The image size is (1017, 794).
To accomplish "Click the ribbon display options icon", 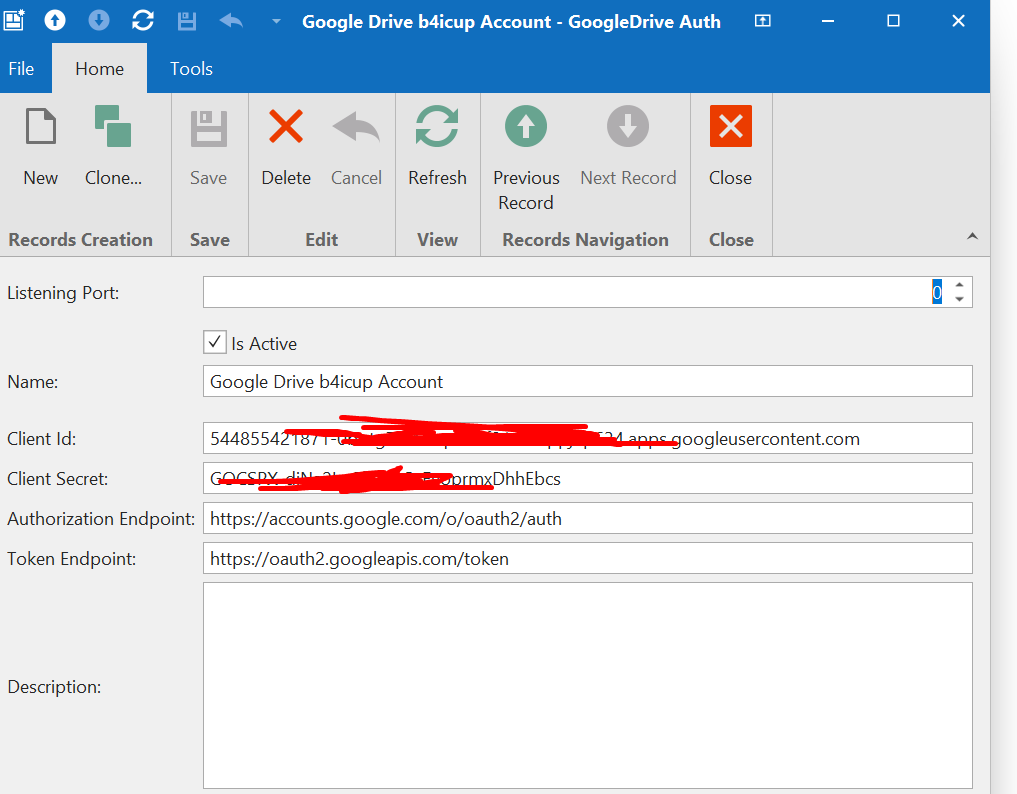I will (x=763, y=21).
